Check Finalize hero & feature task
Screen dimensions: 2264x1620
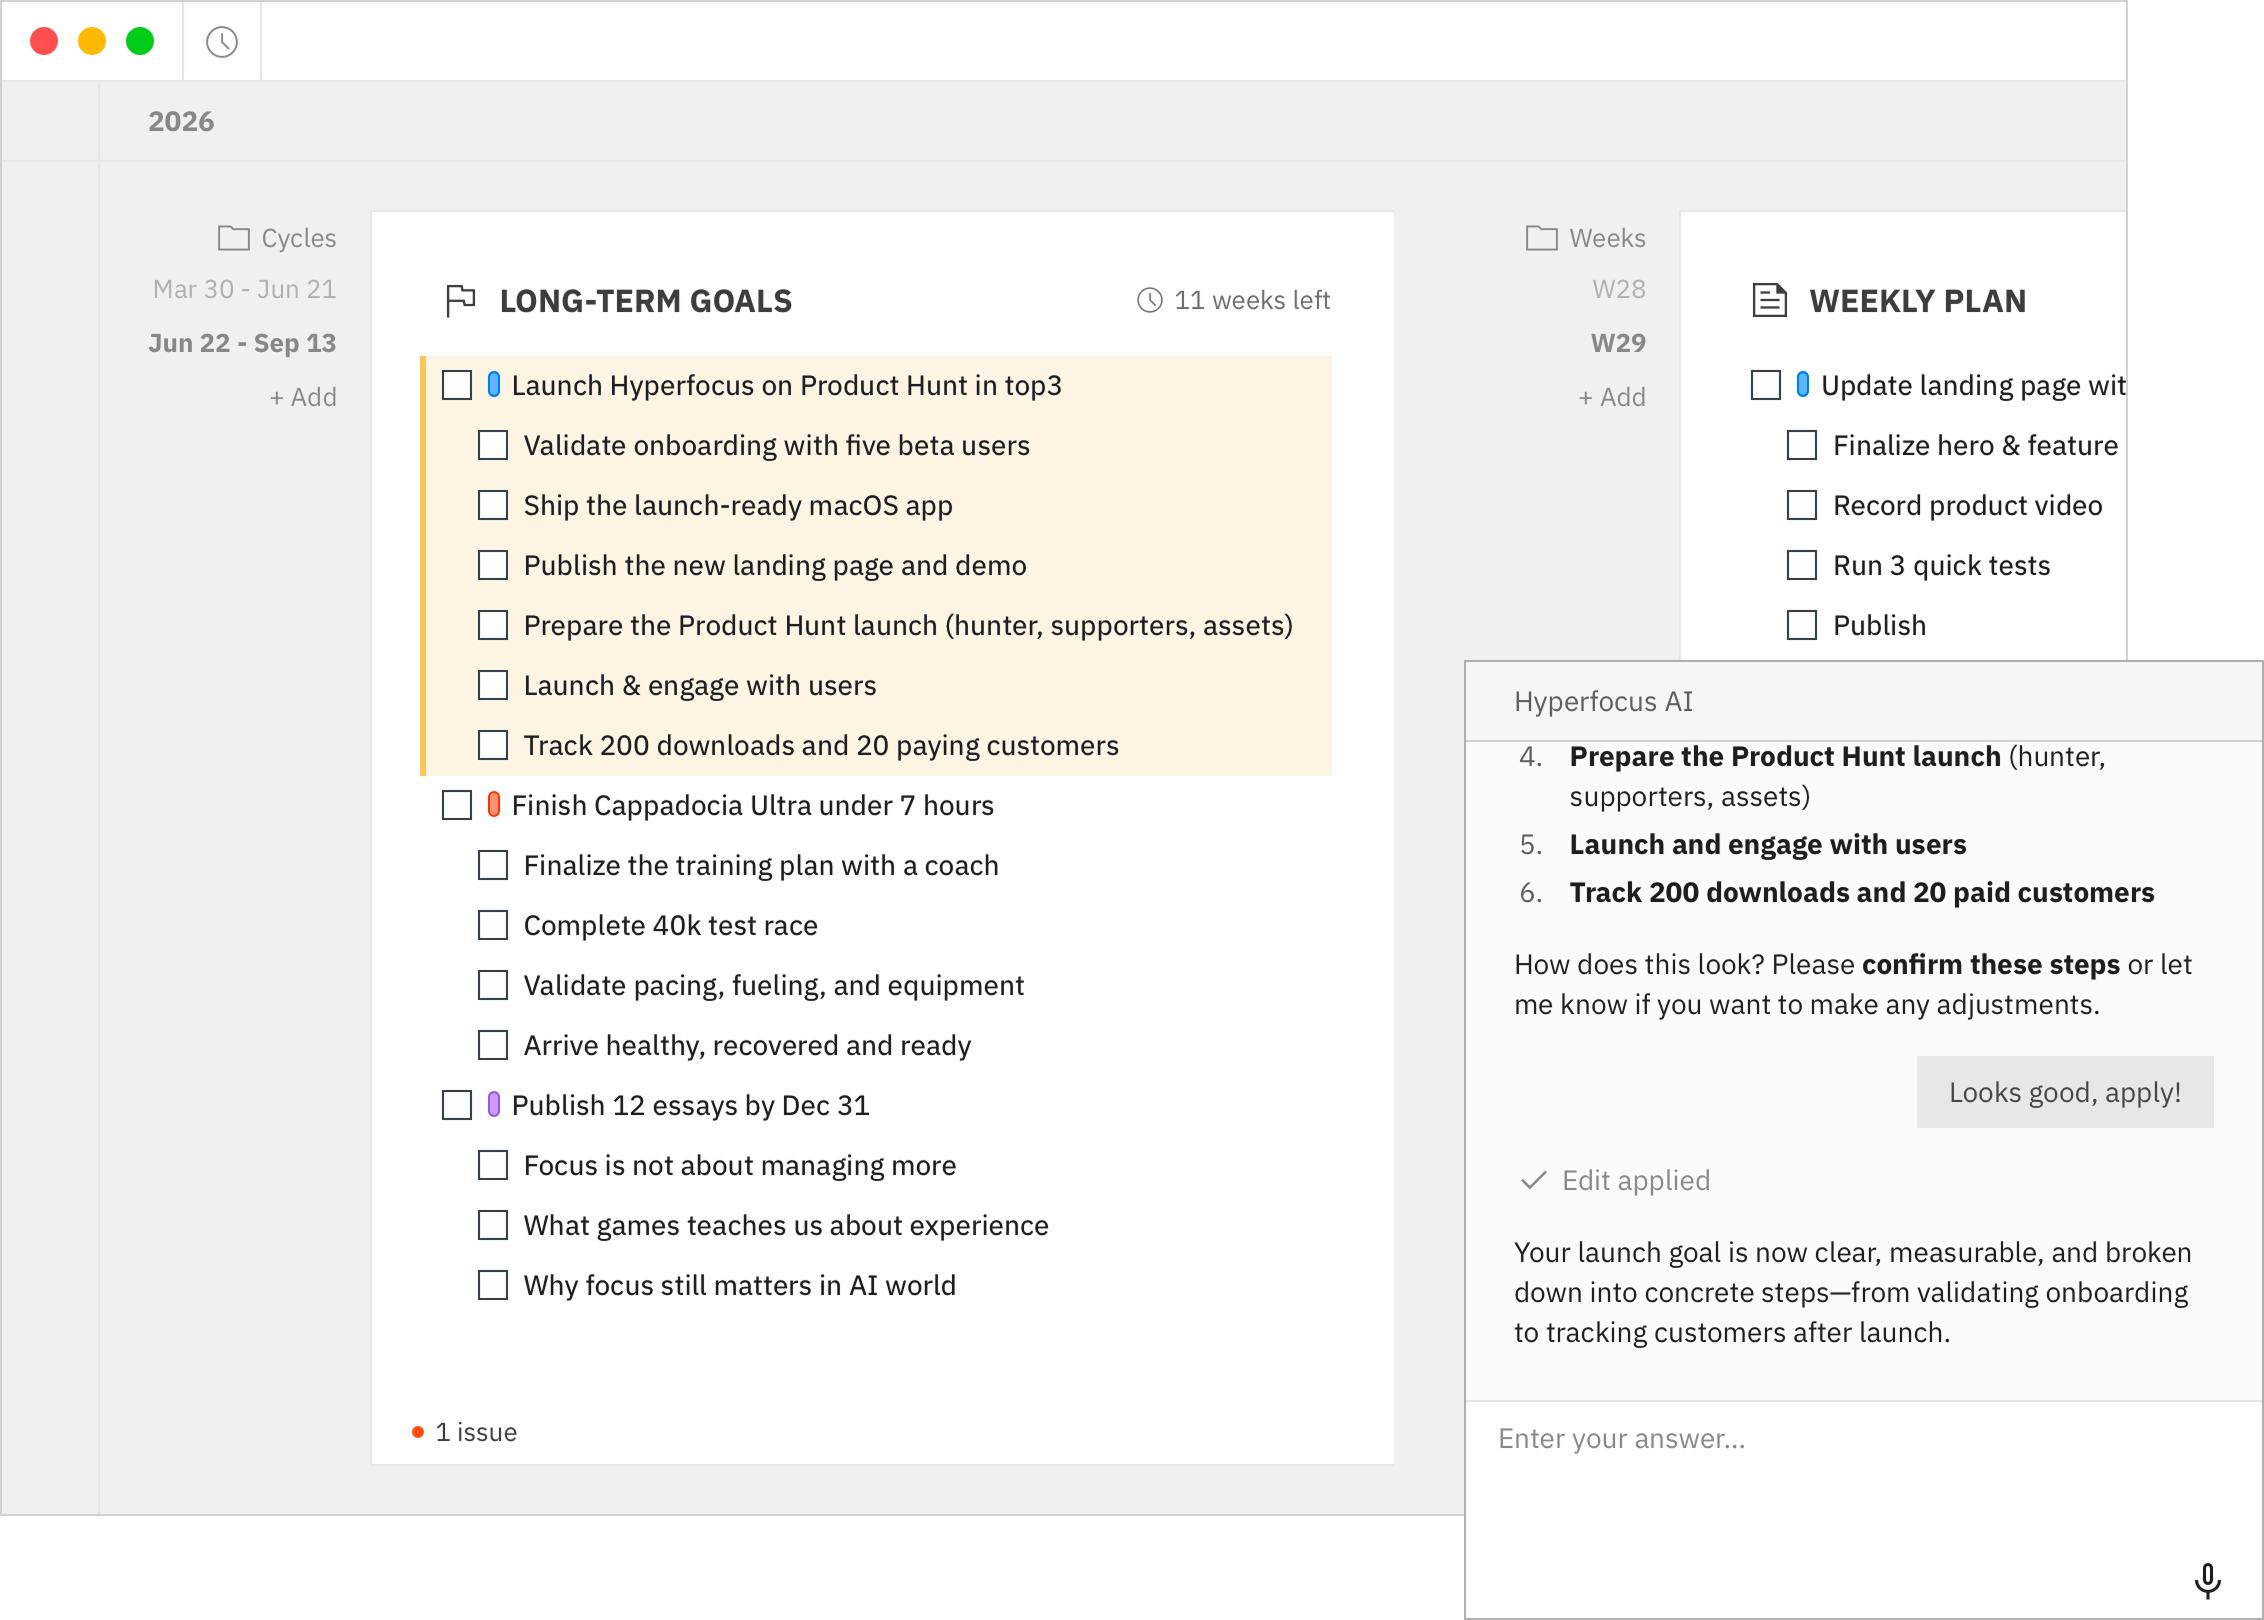coord(1802,445)
